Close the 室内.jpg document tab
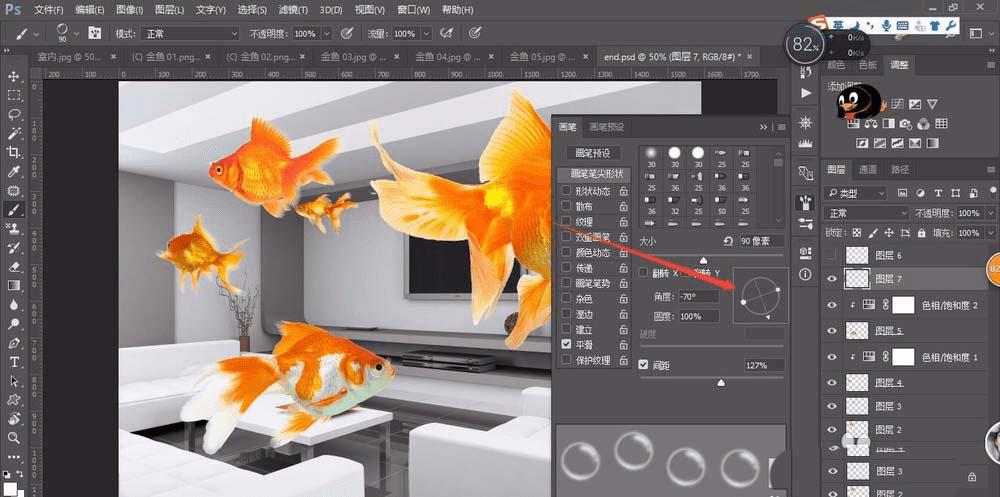Viewport: 1000px width, 497px height. click(114, 57)
